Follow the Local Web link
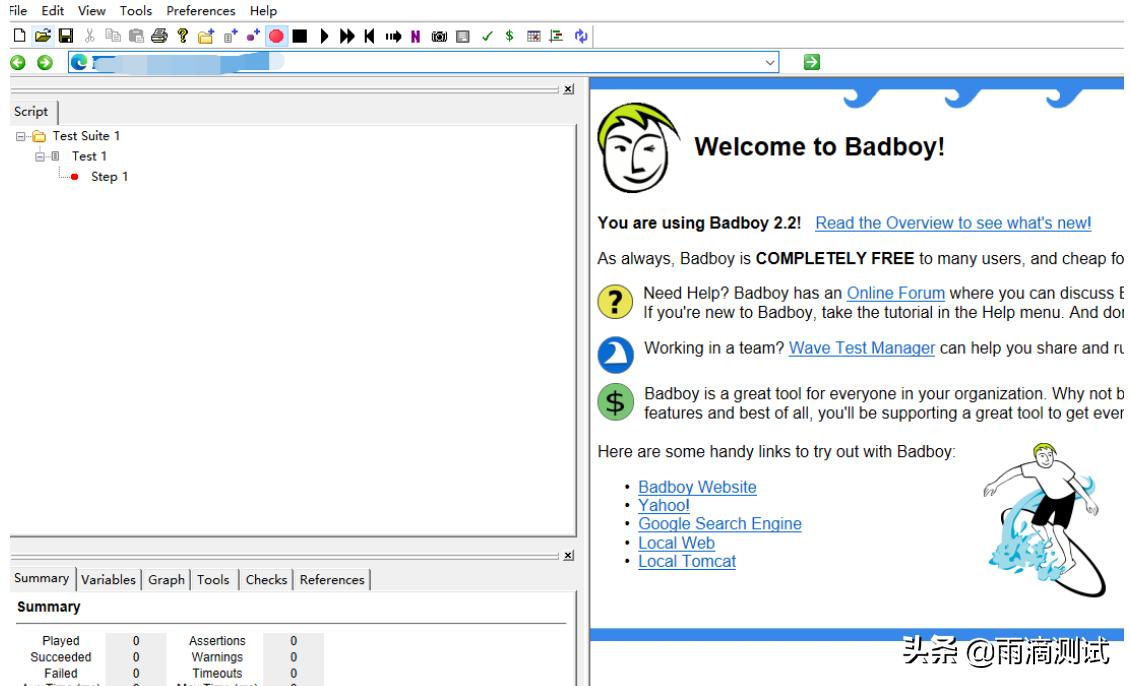 tap(676, 543)
